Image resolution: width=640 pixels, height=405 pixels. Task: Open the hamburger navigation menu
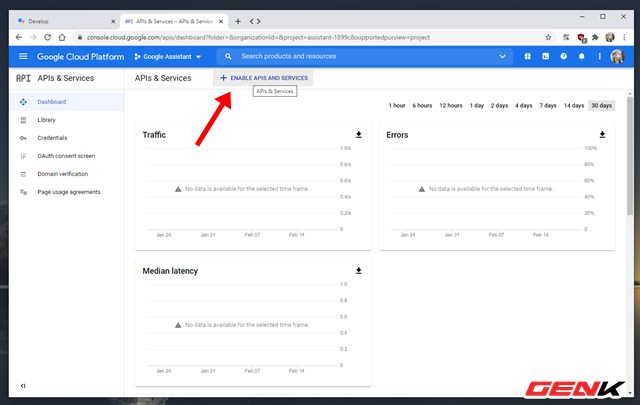tap(23, 56)
